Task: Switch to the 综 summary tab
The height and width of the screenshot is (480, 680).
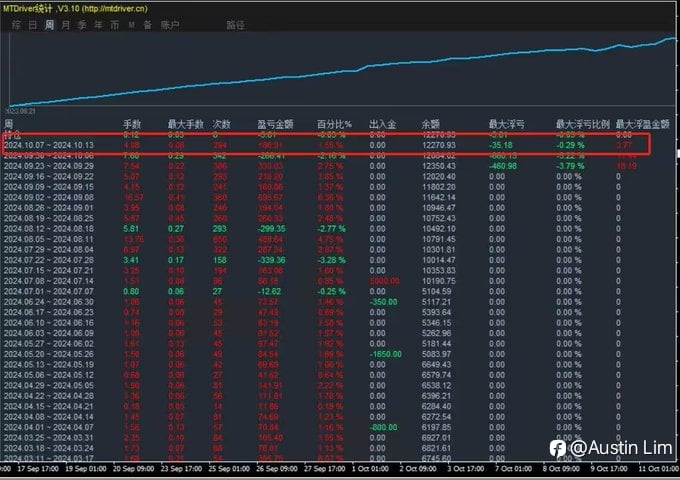Action: pos(16,25)
